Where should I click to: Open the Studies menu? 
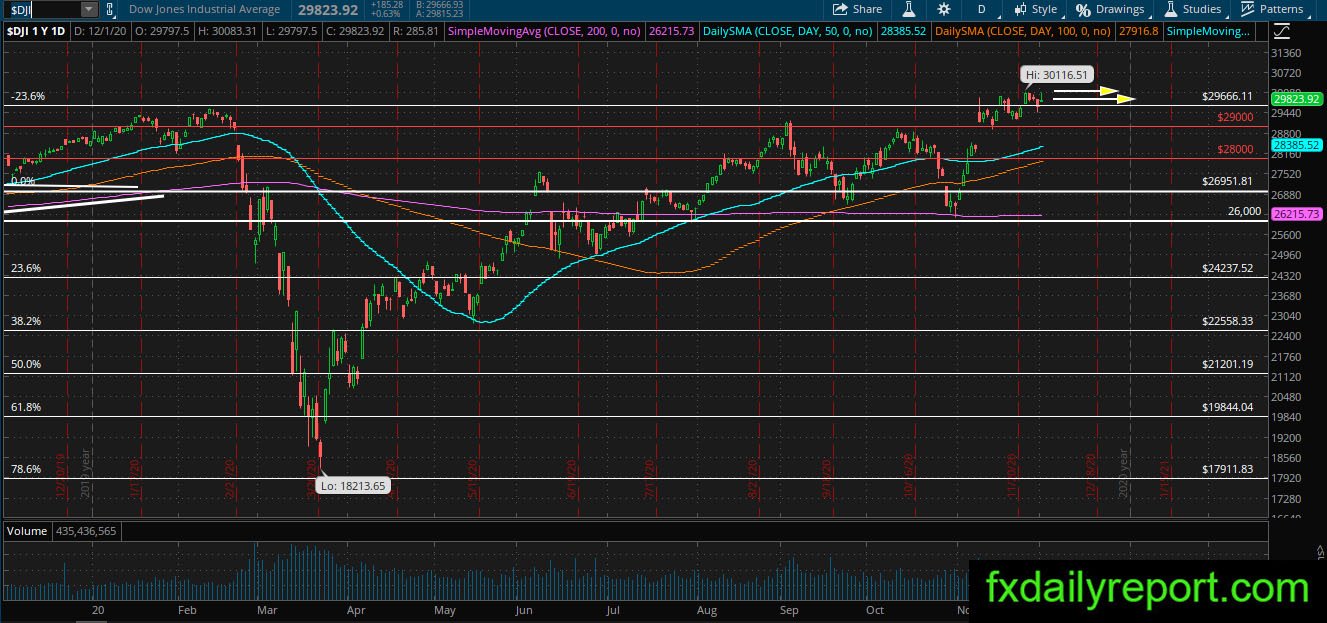click(1192, 9)
